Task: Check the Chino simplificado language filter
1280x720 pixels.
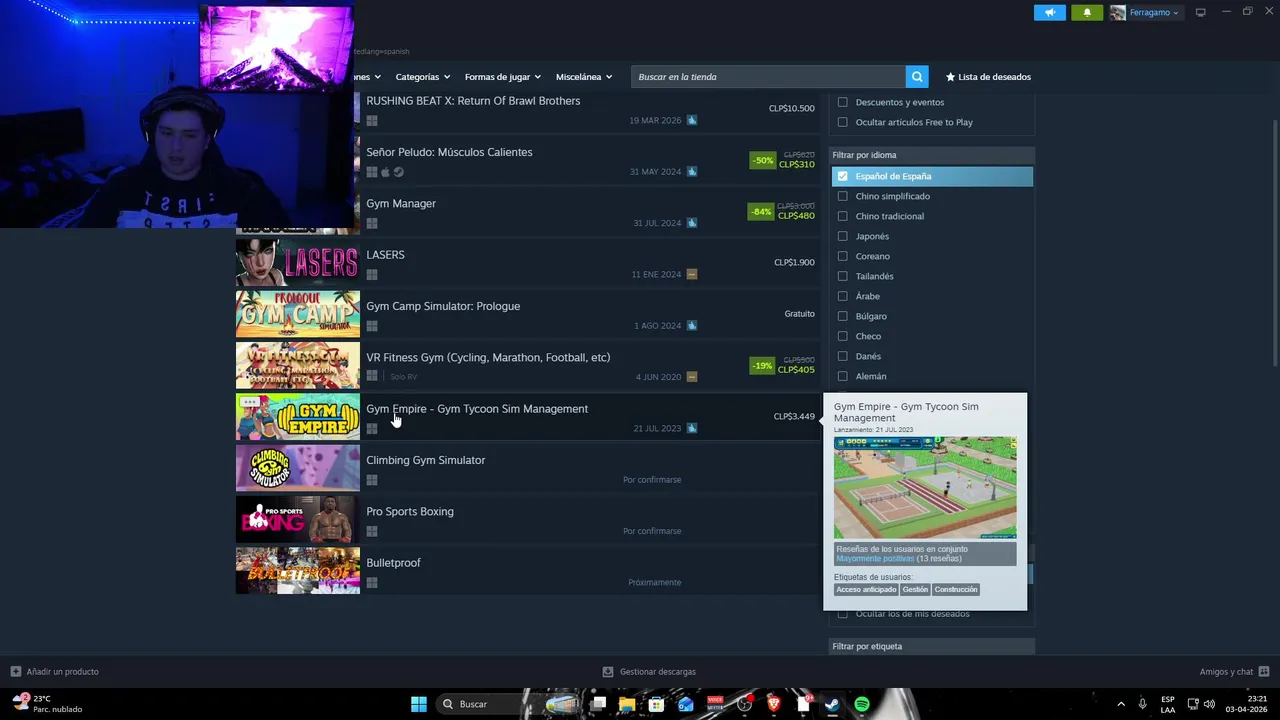Action: (x=842, y=196)
